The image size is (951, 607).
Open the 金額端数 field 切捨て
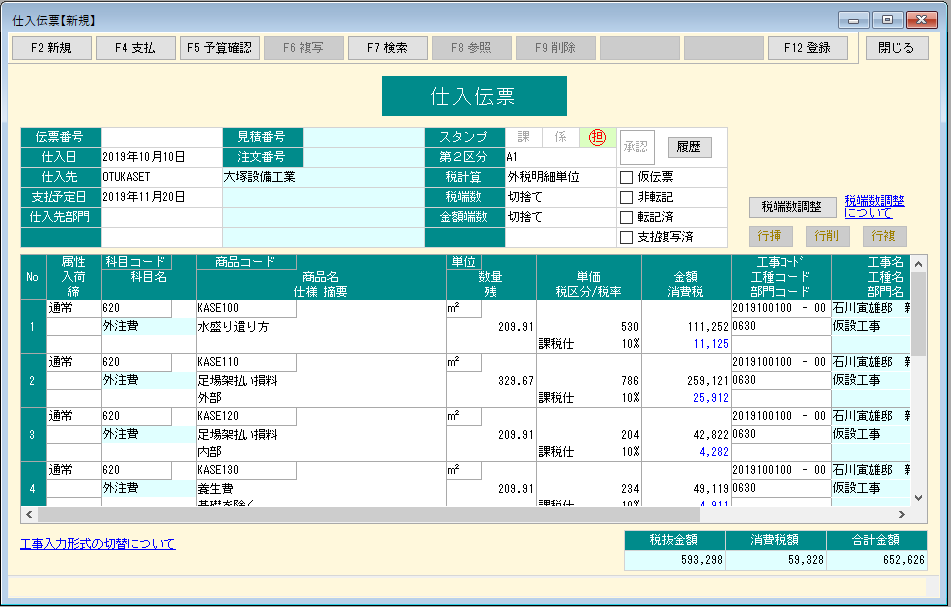(560, 217)
